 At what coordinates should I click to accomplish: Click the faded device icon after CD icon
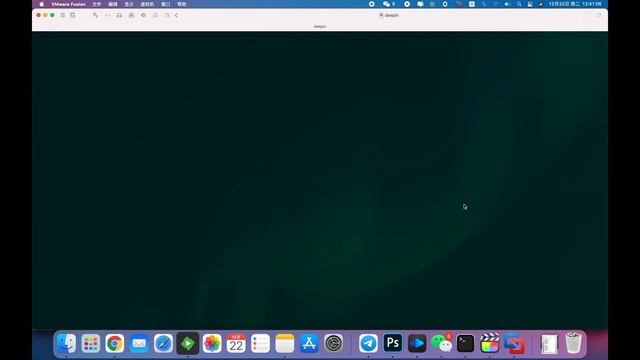coord(156,15)
